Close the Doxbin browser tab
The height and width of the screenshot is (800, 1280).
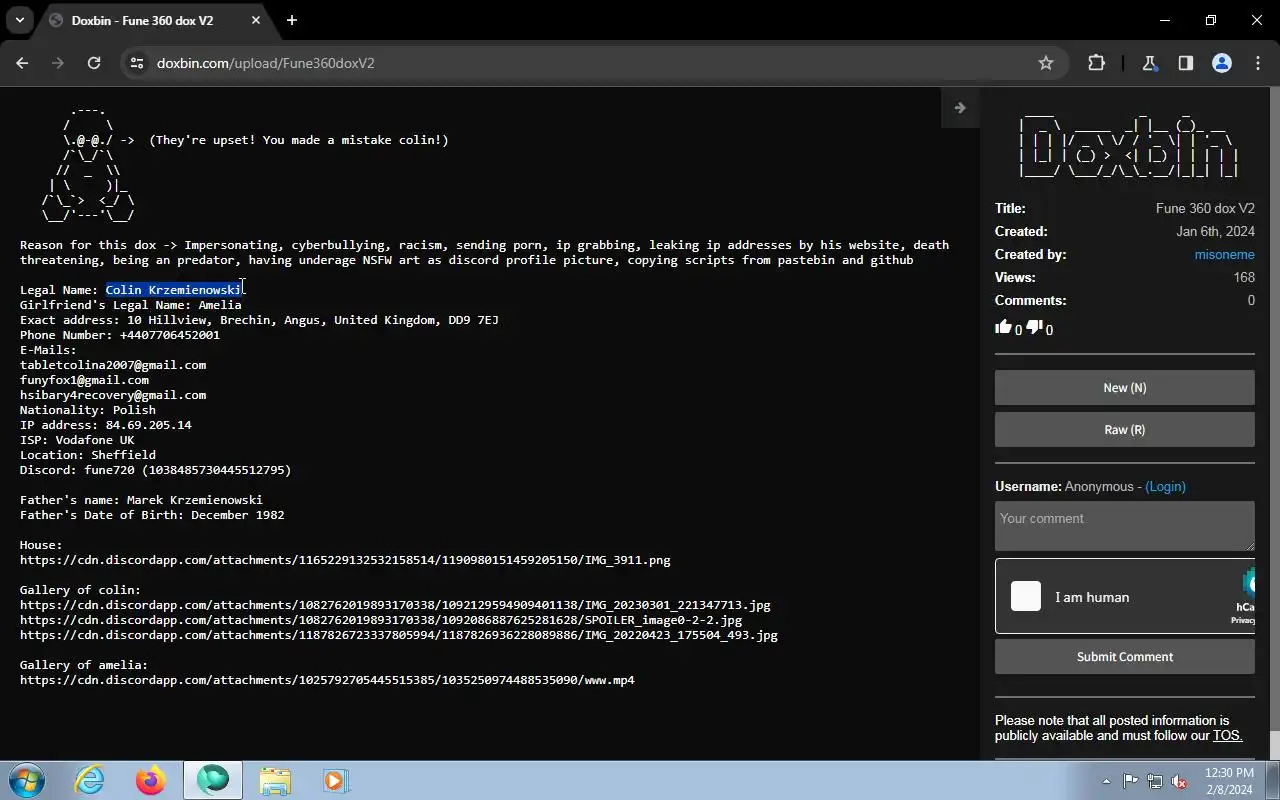pos(256,20)
